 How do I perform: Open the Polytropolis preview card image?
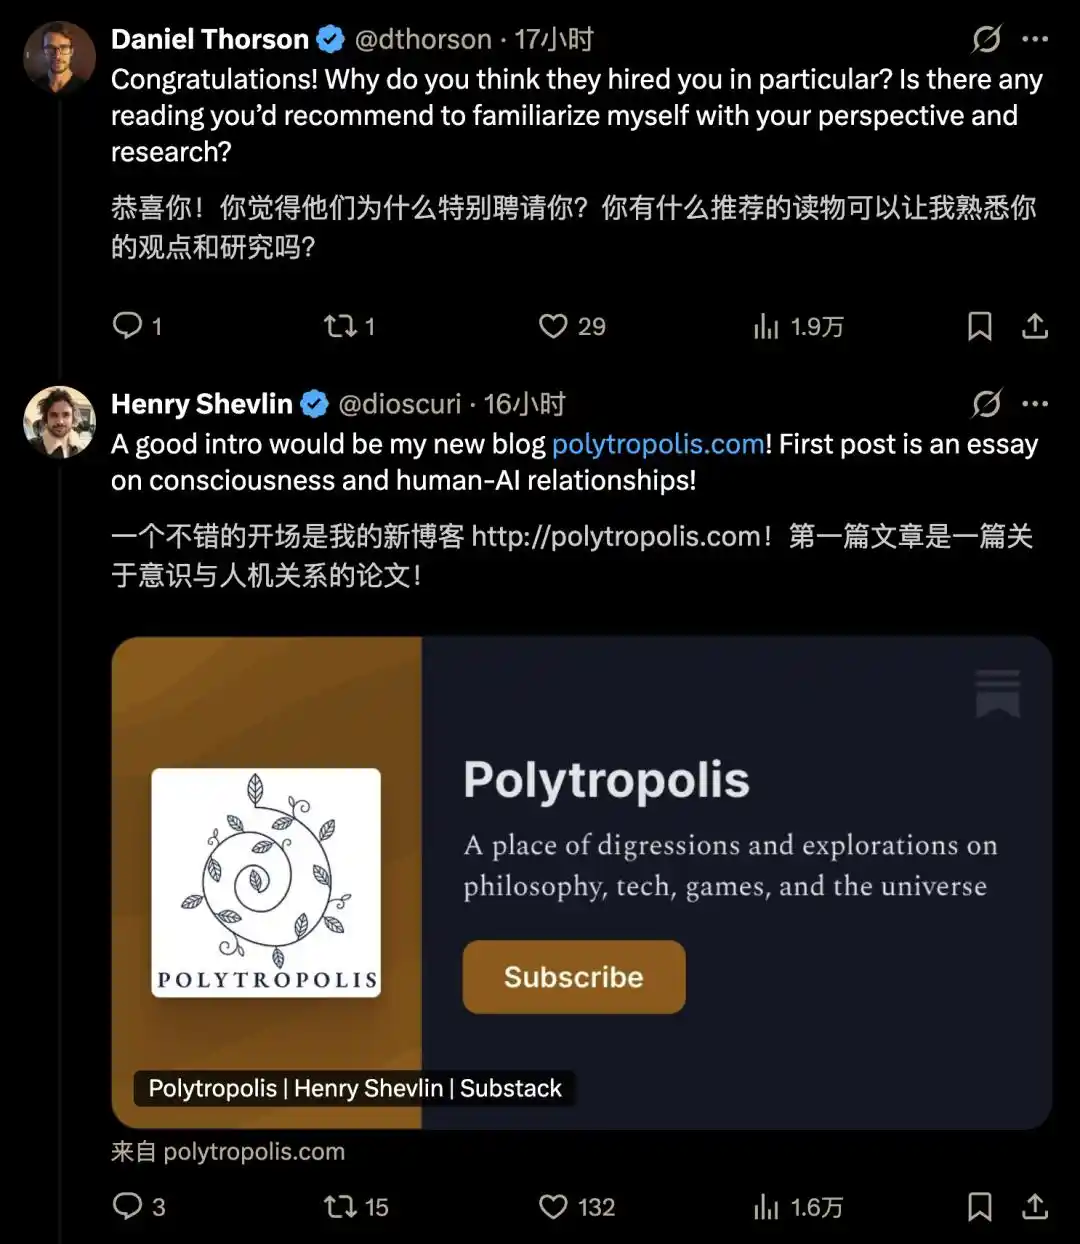[265, 880]
